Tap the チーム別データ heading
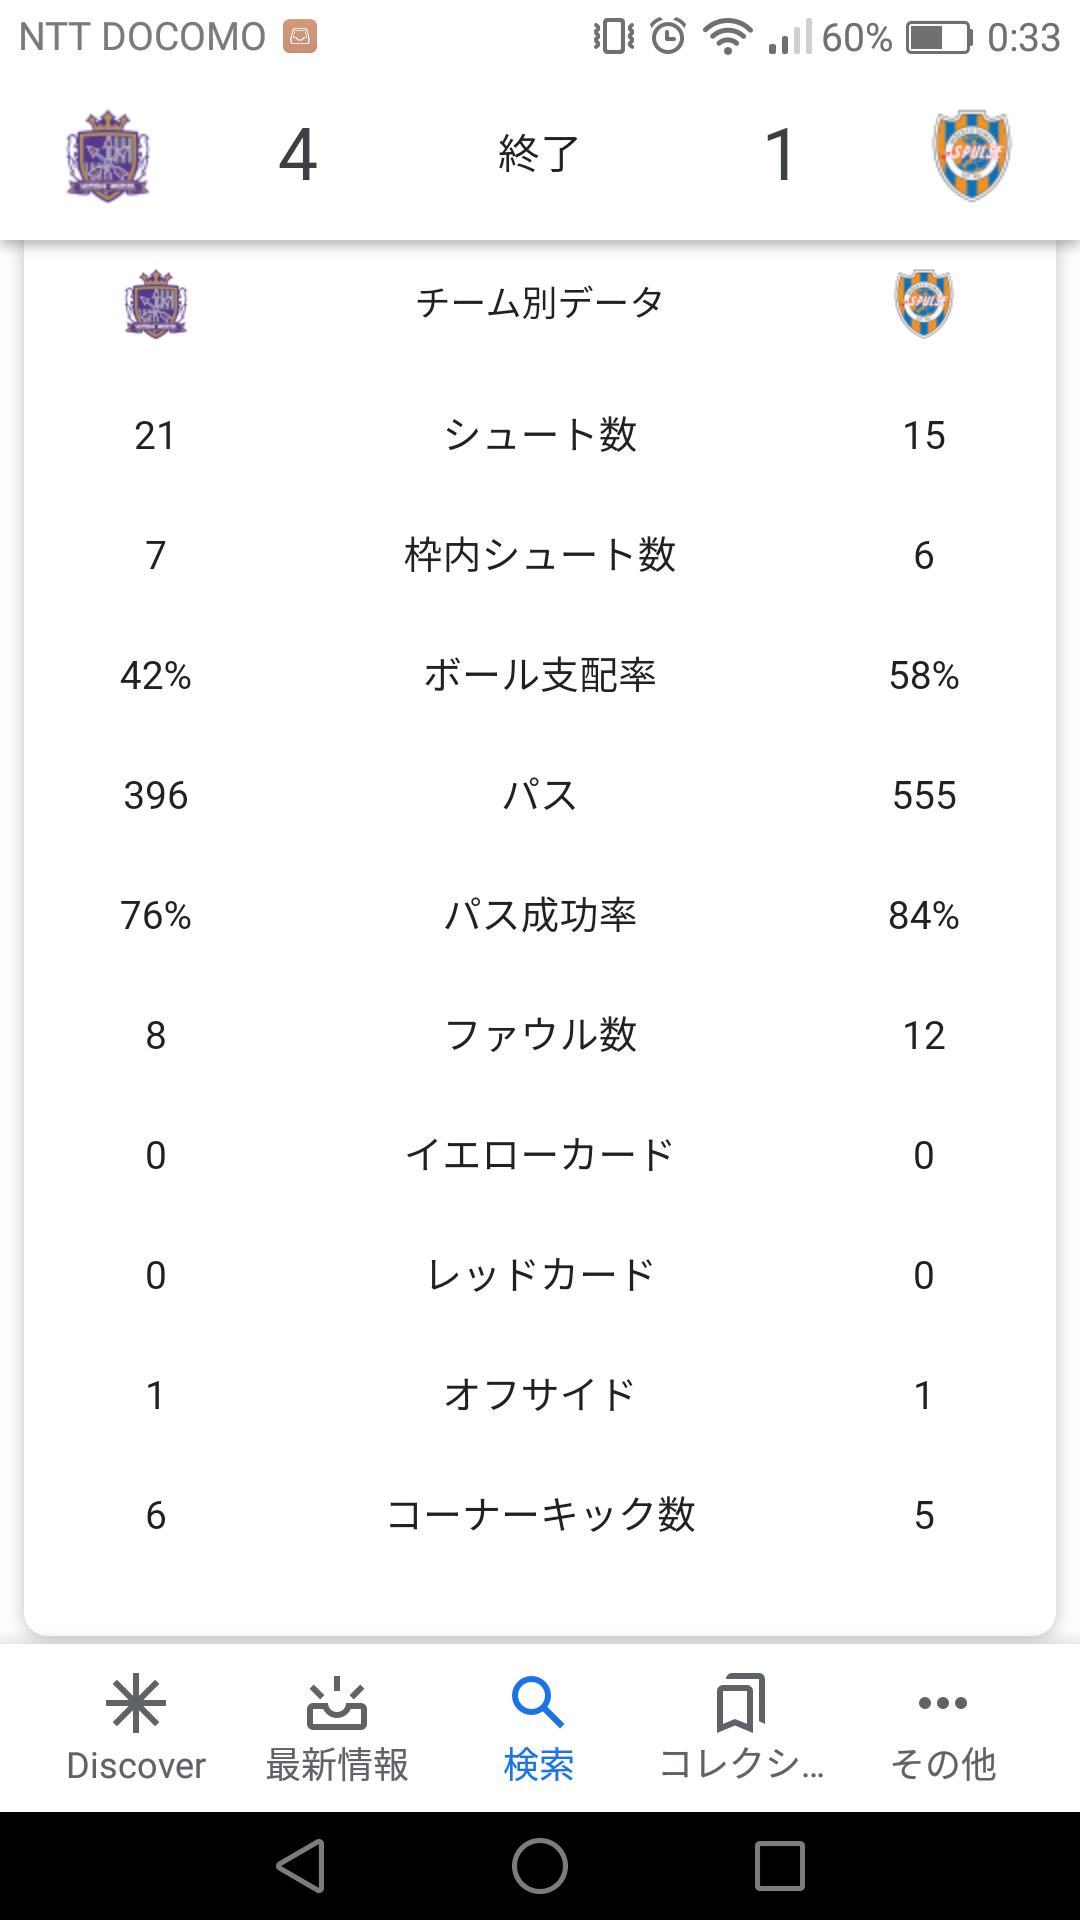This screenshot has height=1920, width=1080. point(540,302)
